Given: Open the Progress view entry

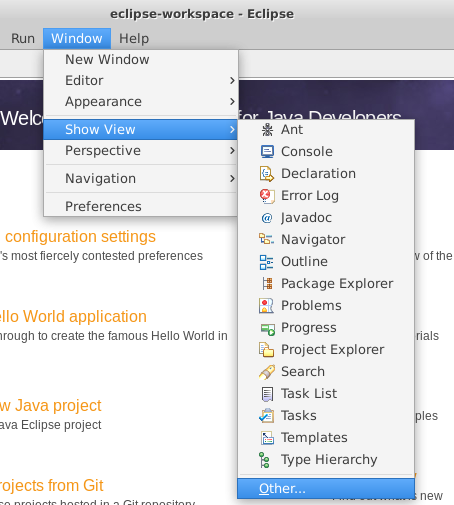Looking at the screenshot, I should click(326, 328).
